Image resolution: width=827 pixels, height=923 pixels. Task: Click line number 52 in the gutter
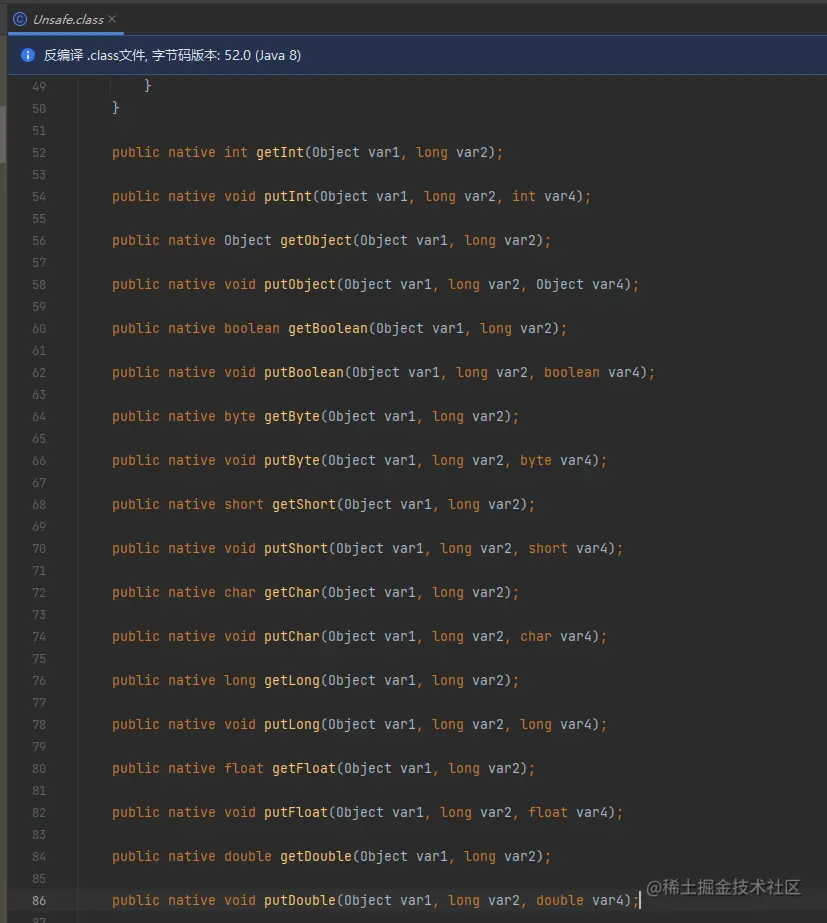click(39, 153)
